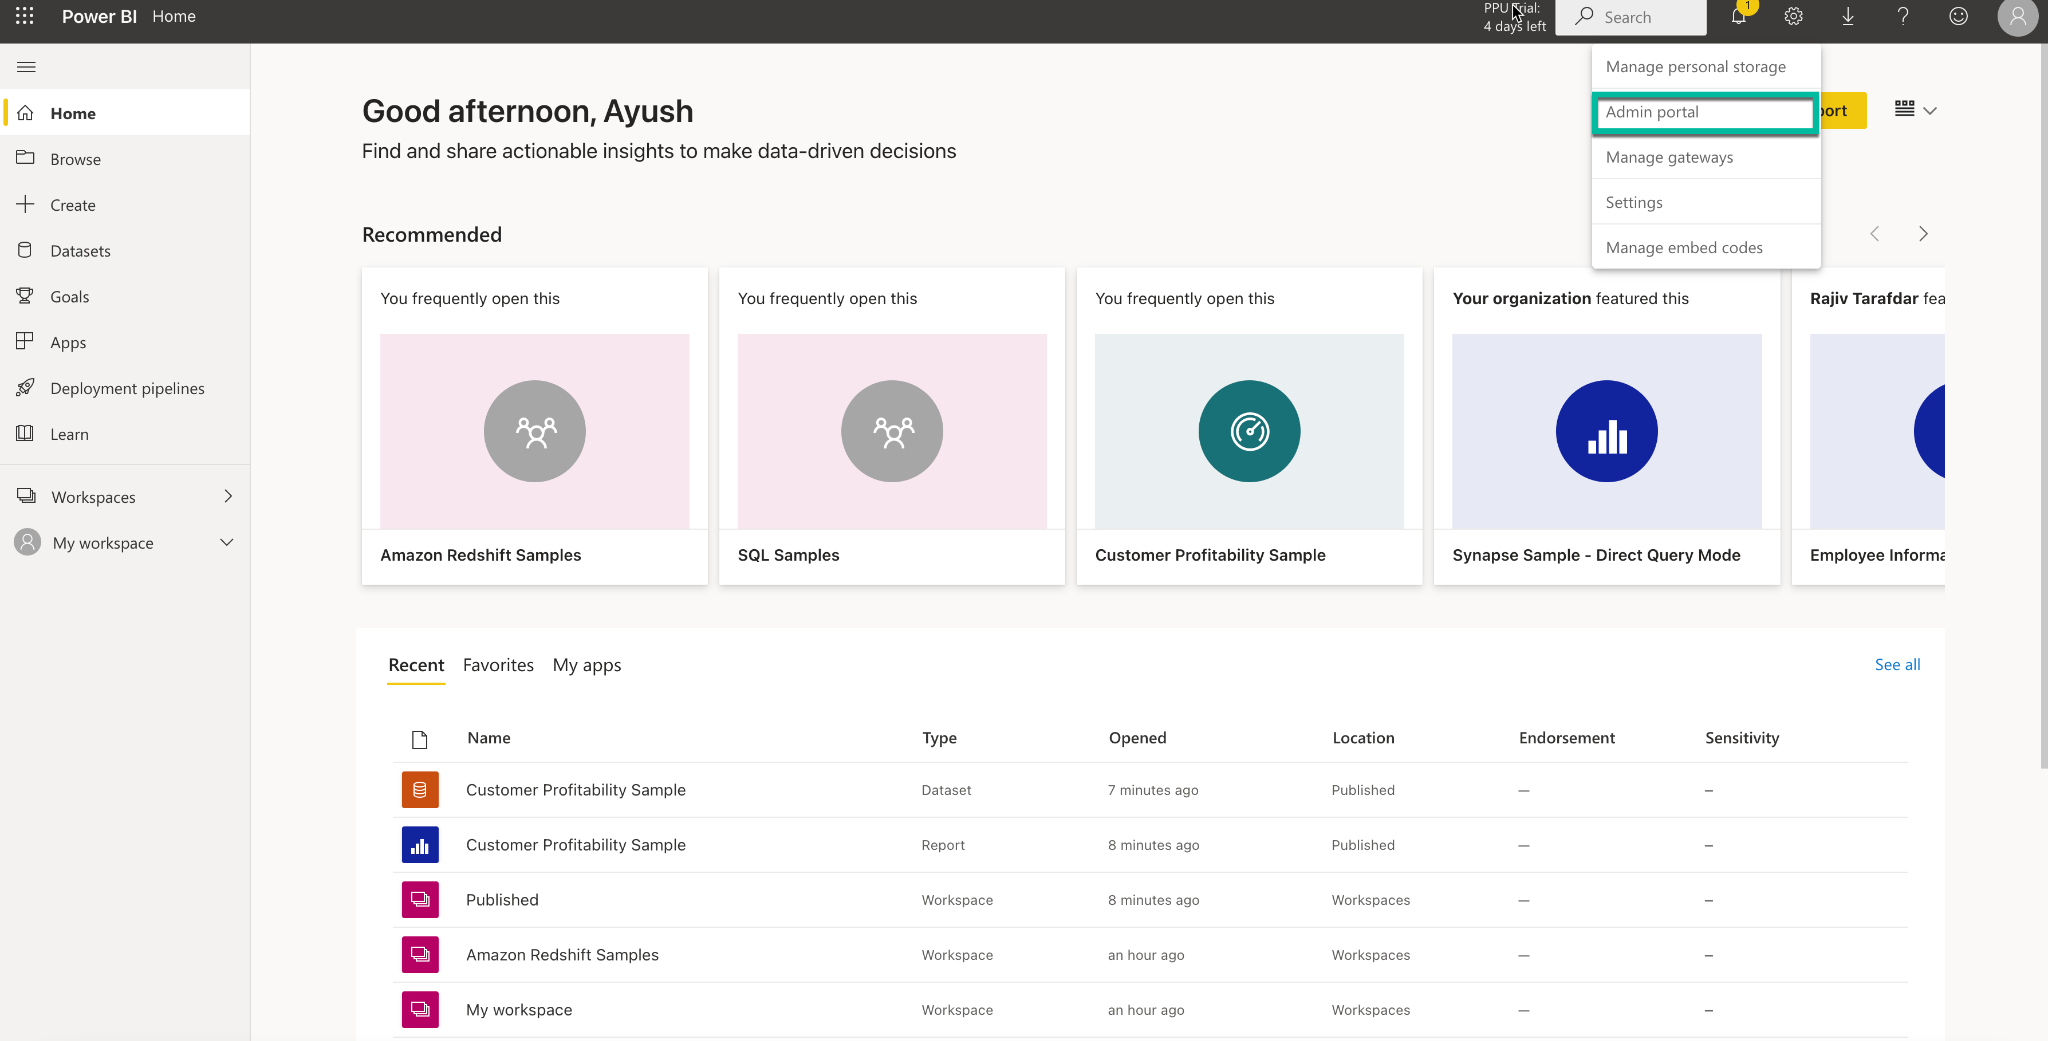Sort by the Endorsement column header

point(1567,738)
